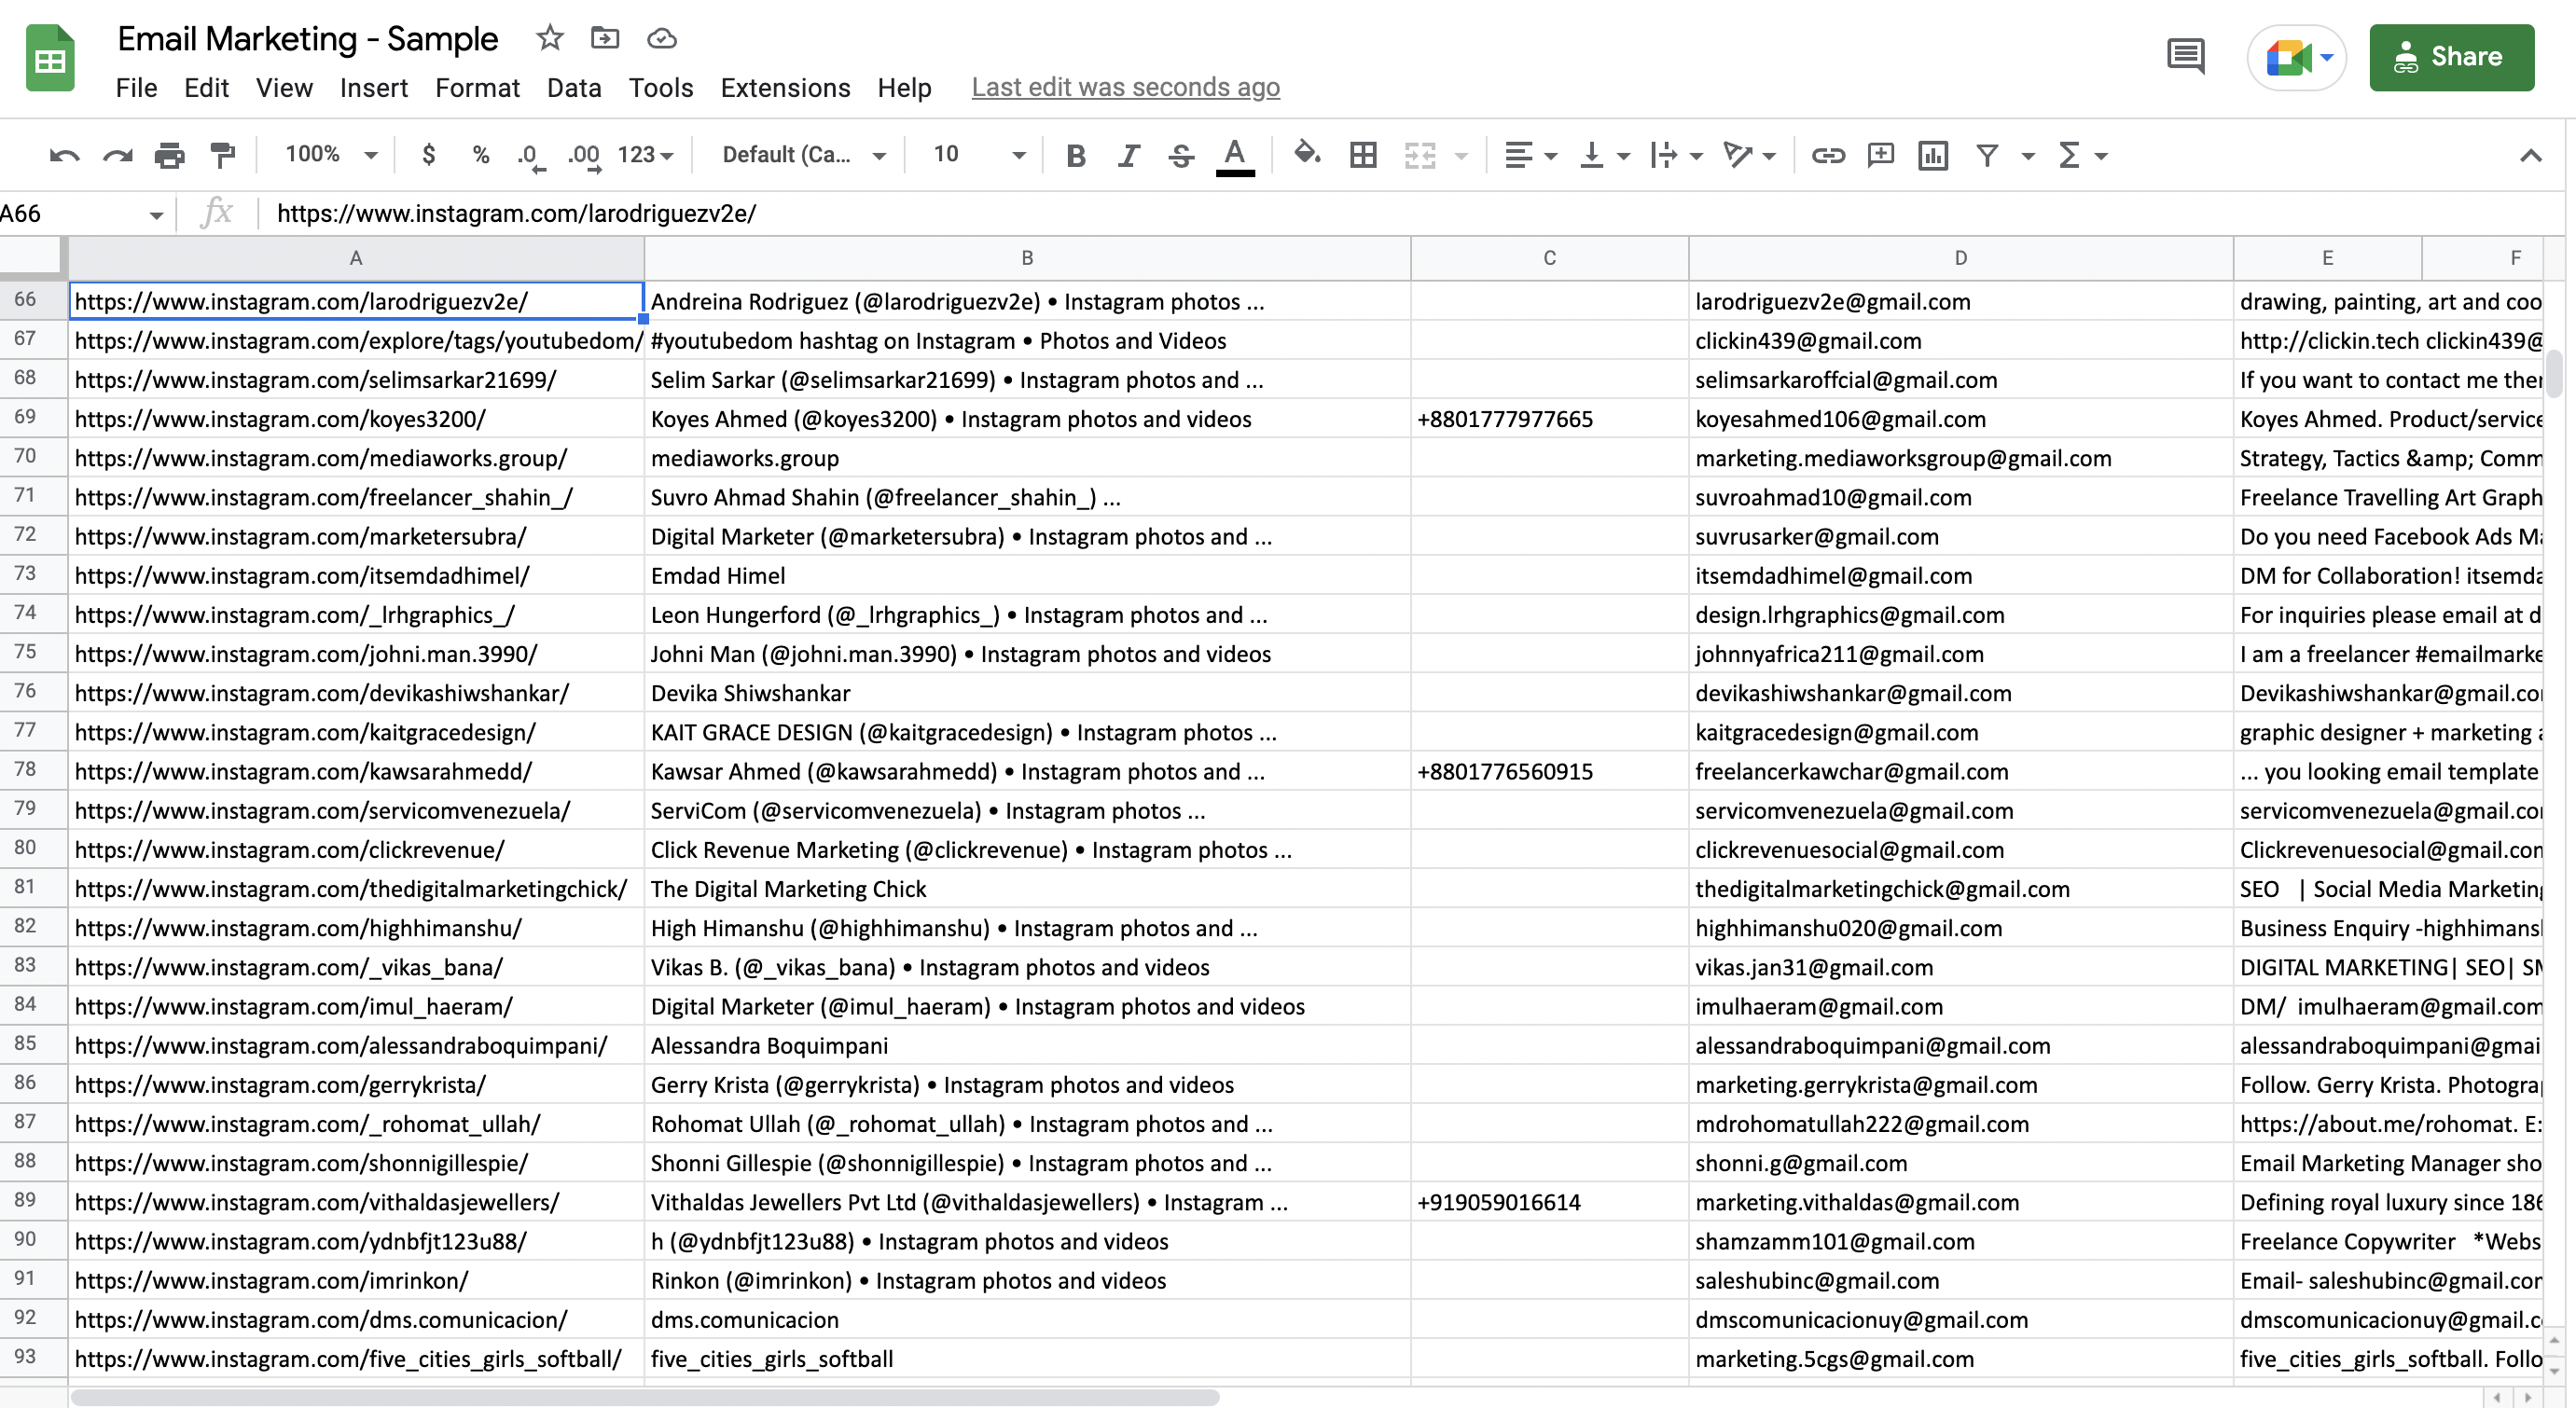Select column B header
The height and width of the screenshot is (1408, 2576).
pos(1027,258)
